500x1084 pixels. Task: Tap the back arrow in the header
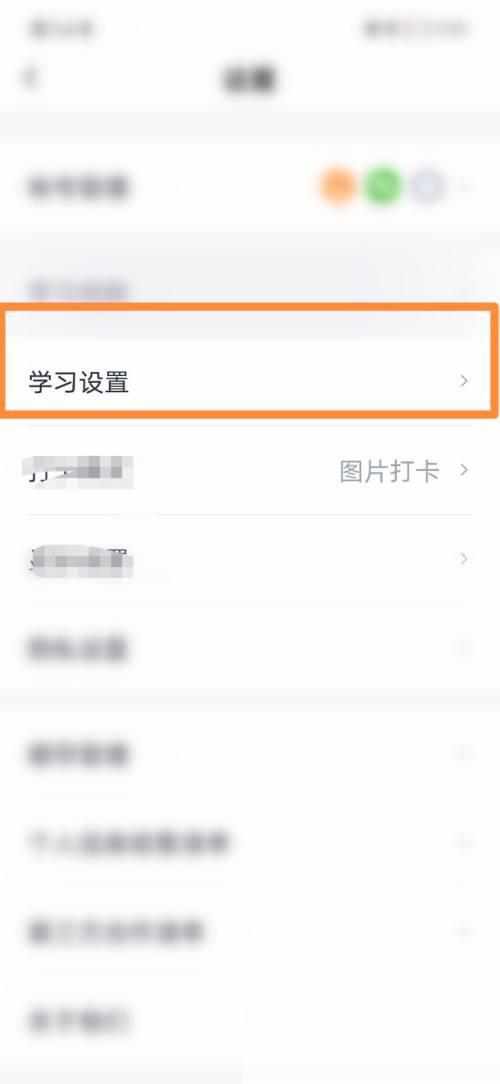[30, 78]
